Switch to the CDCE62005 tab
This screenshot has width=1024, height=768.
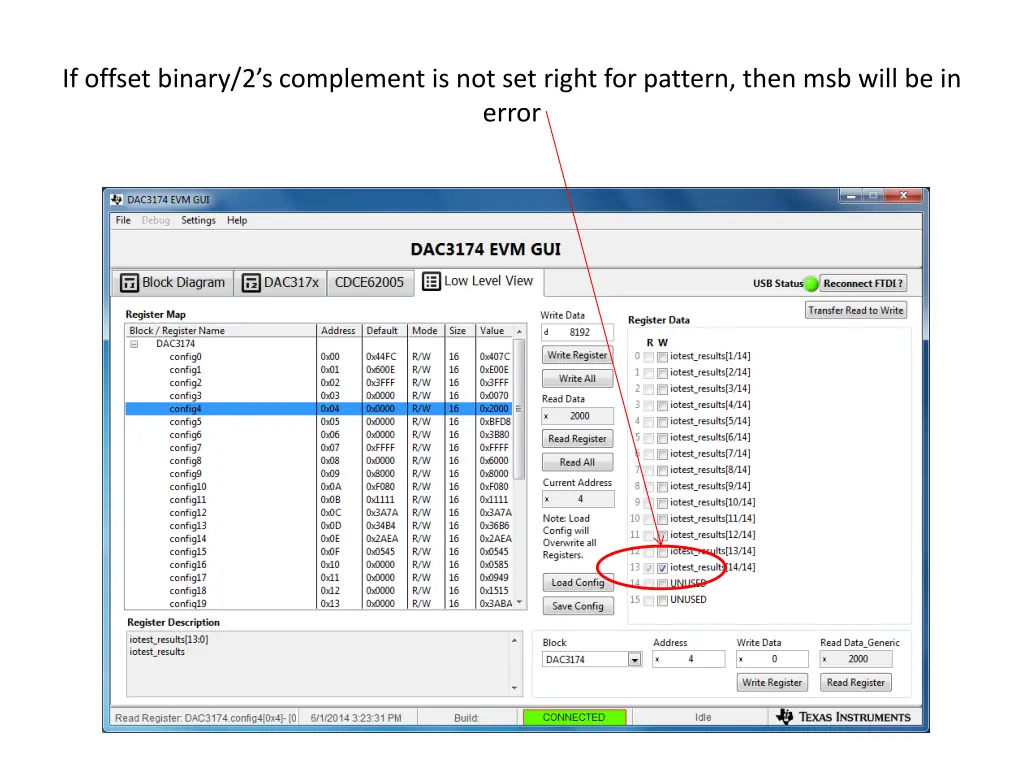point(370,282)
